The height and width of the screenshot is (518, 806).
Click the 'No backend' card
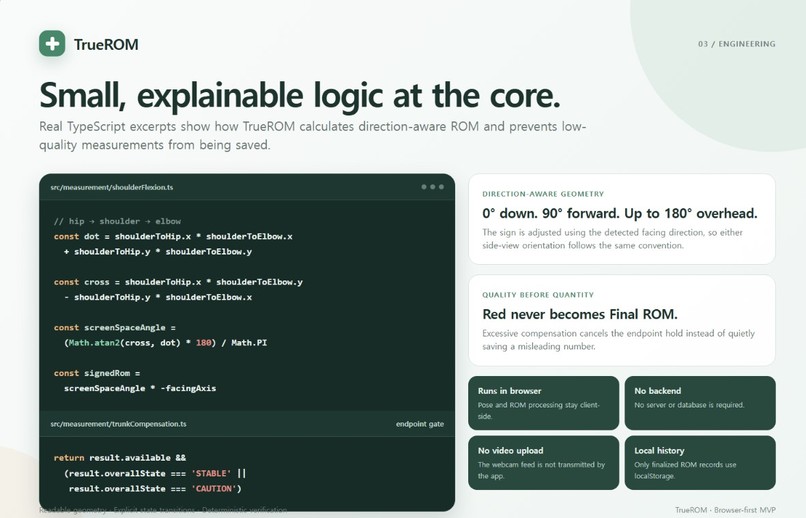tap(700, 403)
